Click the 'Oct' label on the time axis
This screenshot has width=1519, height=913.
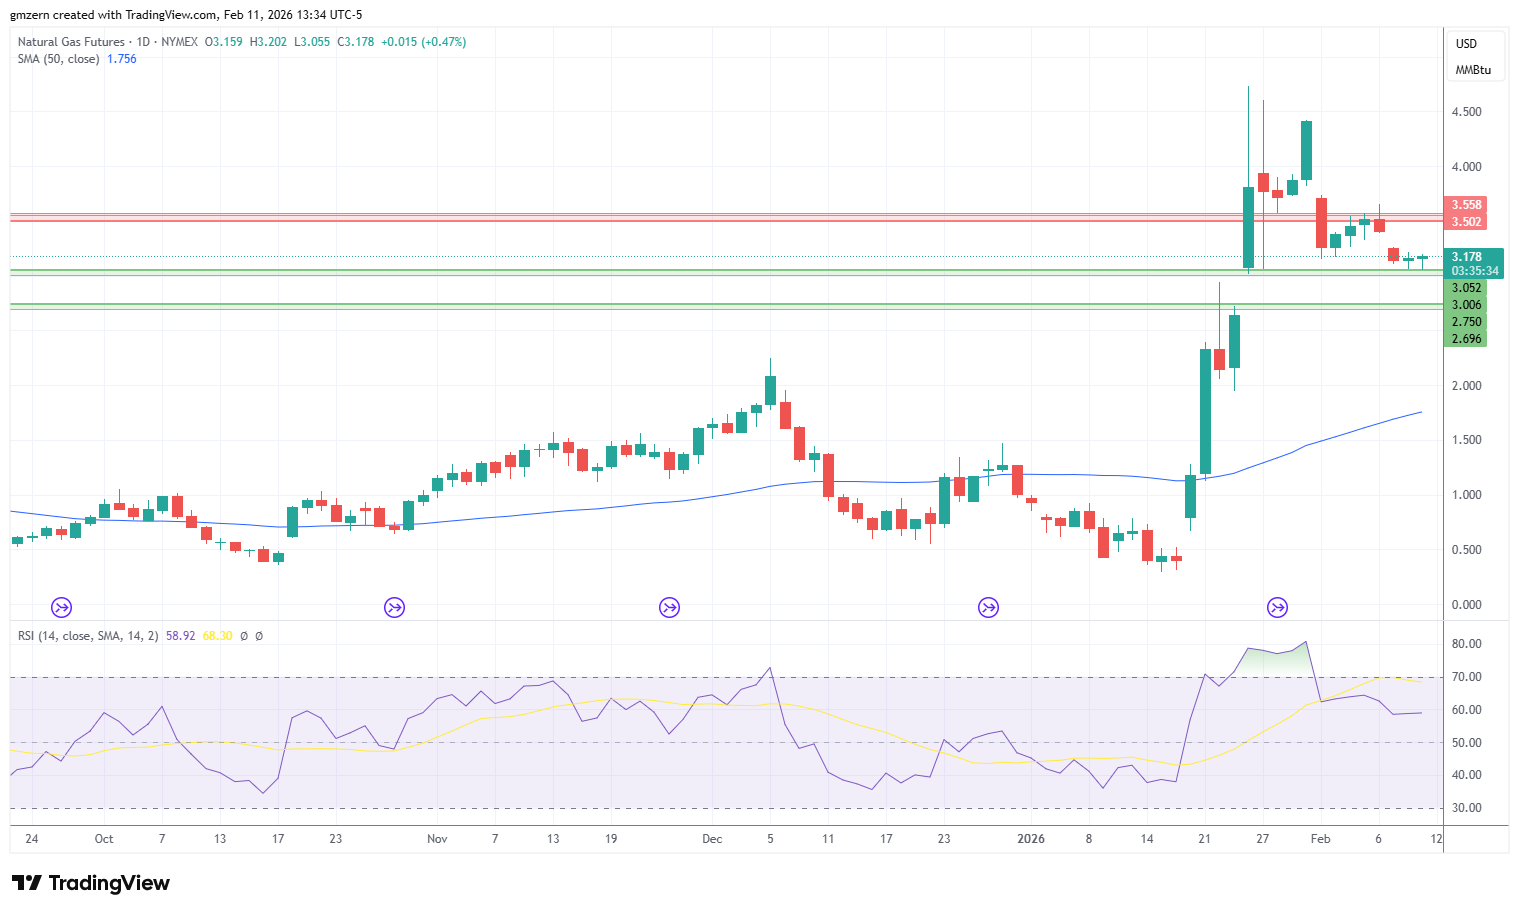(x=104, y=839)
